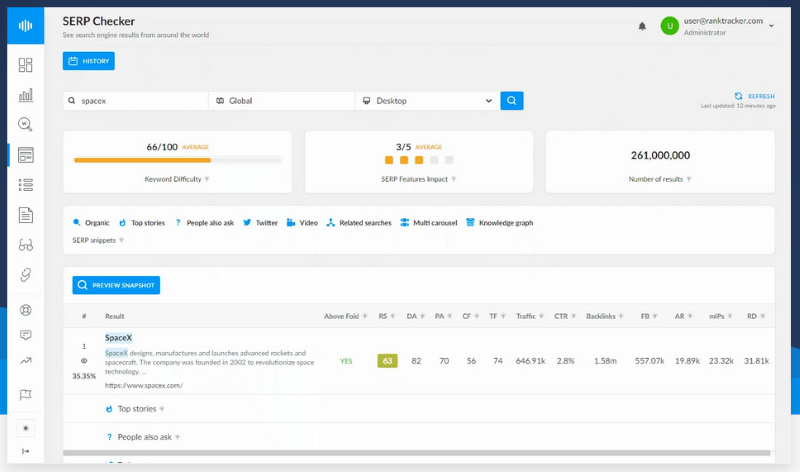Click the Number of results info icon
The width and height of the screenshot is (800, 472).
(689, 179)
